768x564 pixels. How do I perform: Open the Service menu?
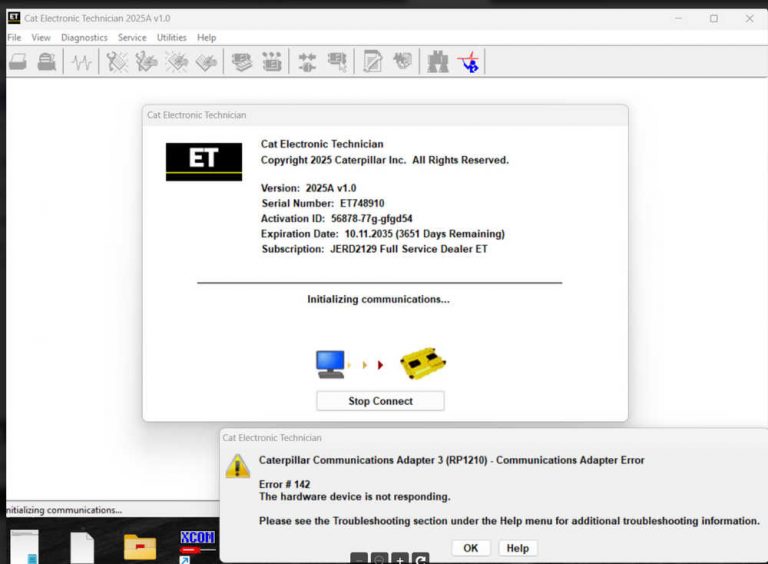click(132, 38)
